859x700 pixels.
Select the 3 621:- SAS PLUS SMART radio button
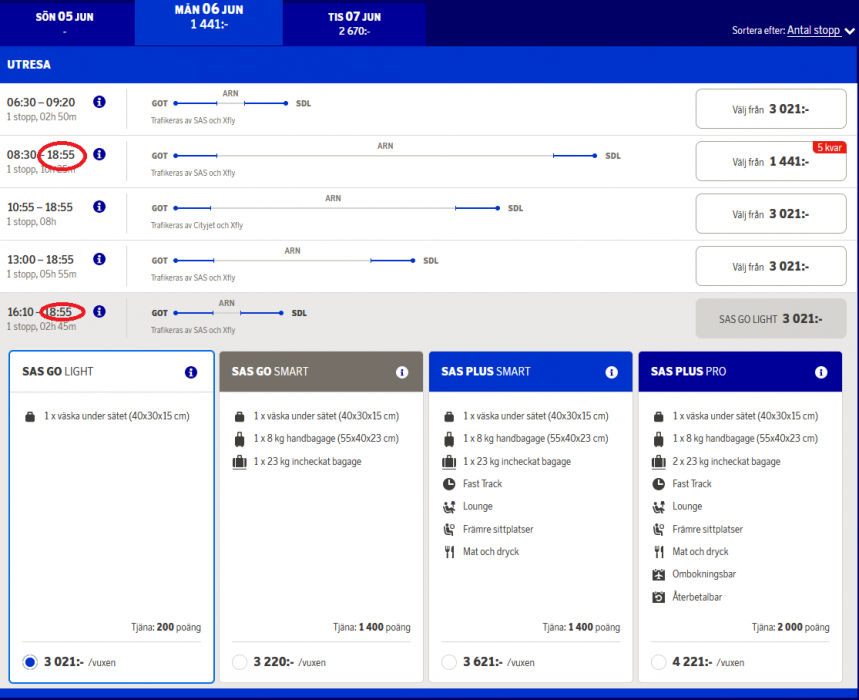pos(449,662)
